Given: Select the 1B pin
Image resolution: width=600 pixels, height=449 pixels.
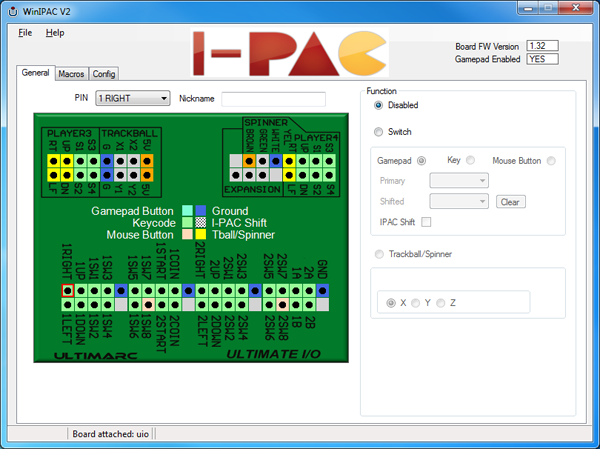Looking at the screenshot, I should pos(296,305).
